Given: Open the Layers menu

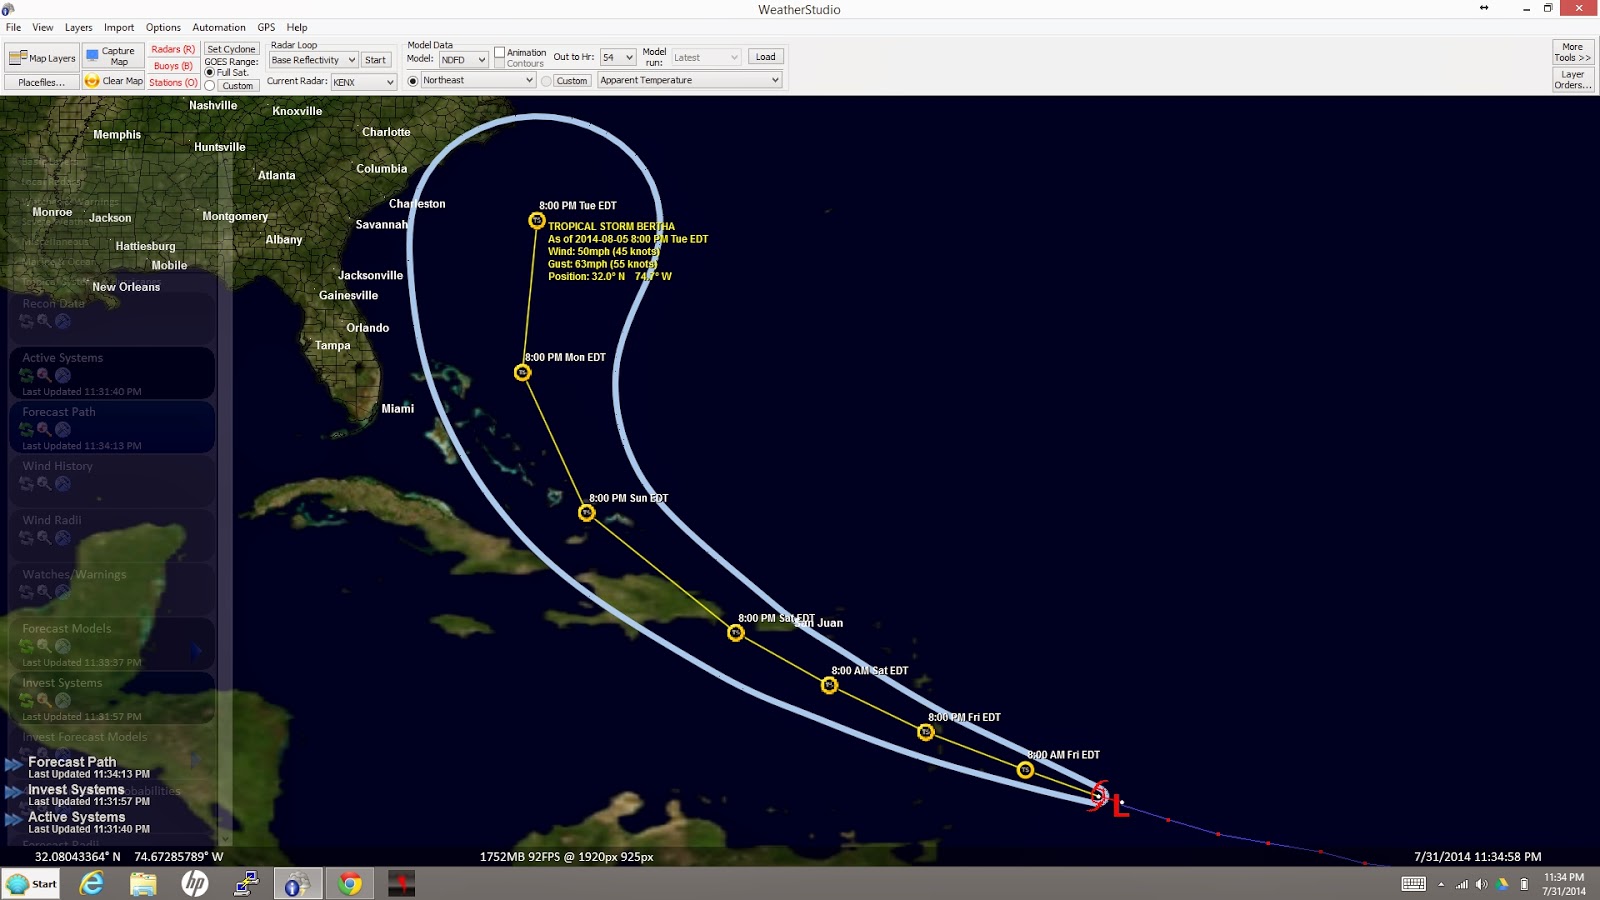Looking at the screenshot, I should (78, 27).
